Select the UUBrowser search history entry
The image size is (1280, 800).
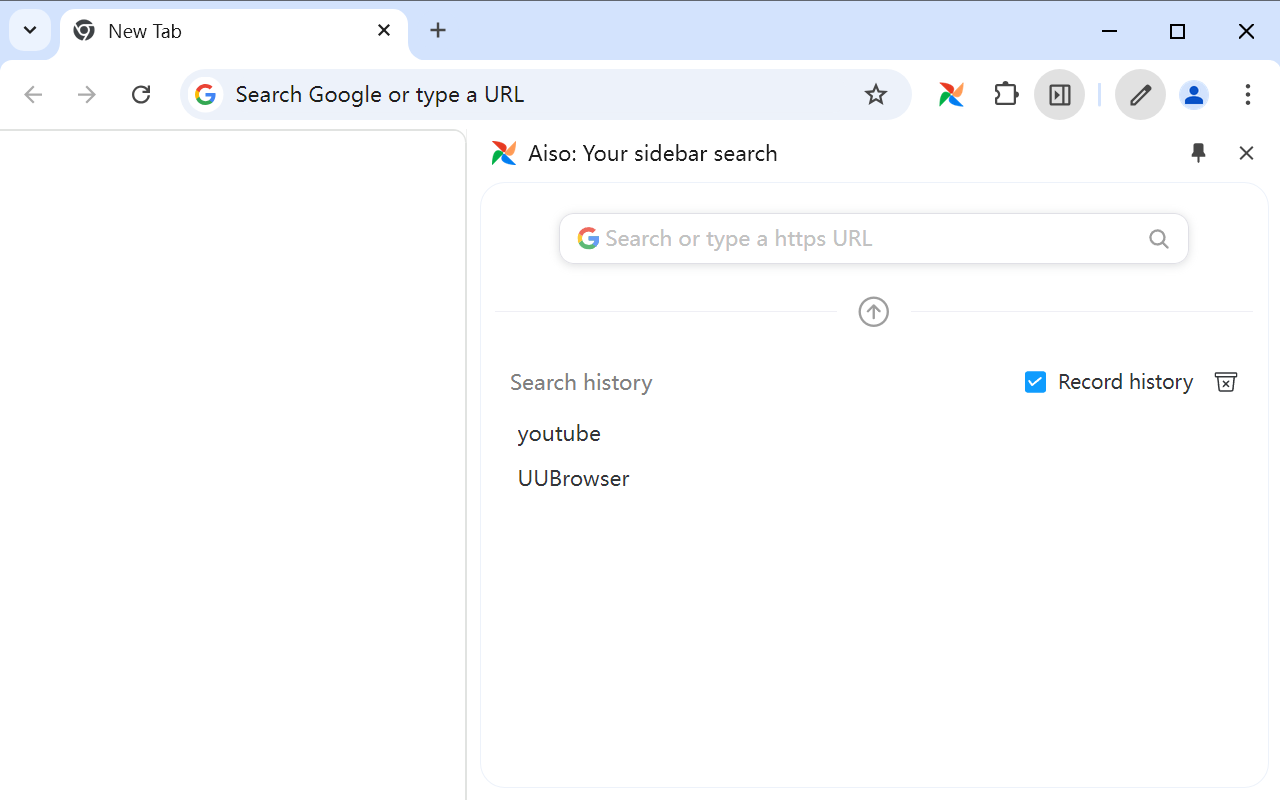pyautogui.click(x=573, y=479)
